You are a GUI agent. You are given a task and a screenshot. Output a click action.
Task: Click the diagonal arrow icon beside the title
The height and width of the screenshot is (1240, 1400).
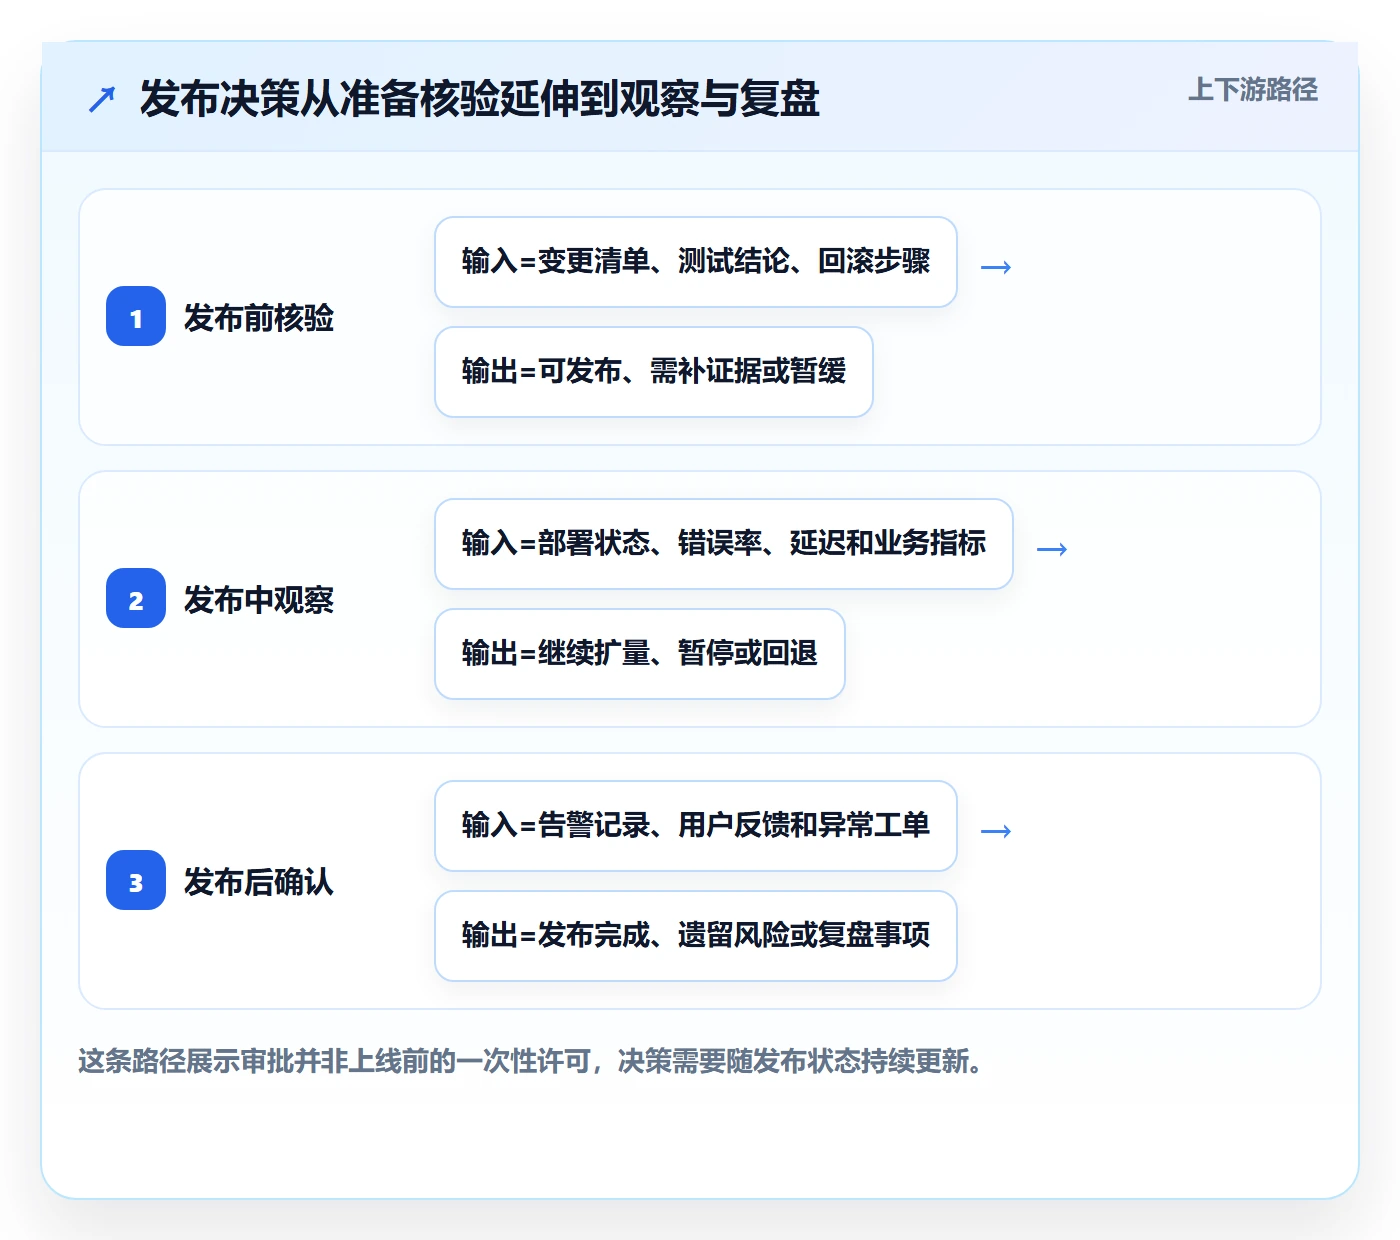click(102, 99)
